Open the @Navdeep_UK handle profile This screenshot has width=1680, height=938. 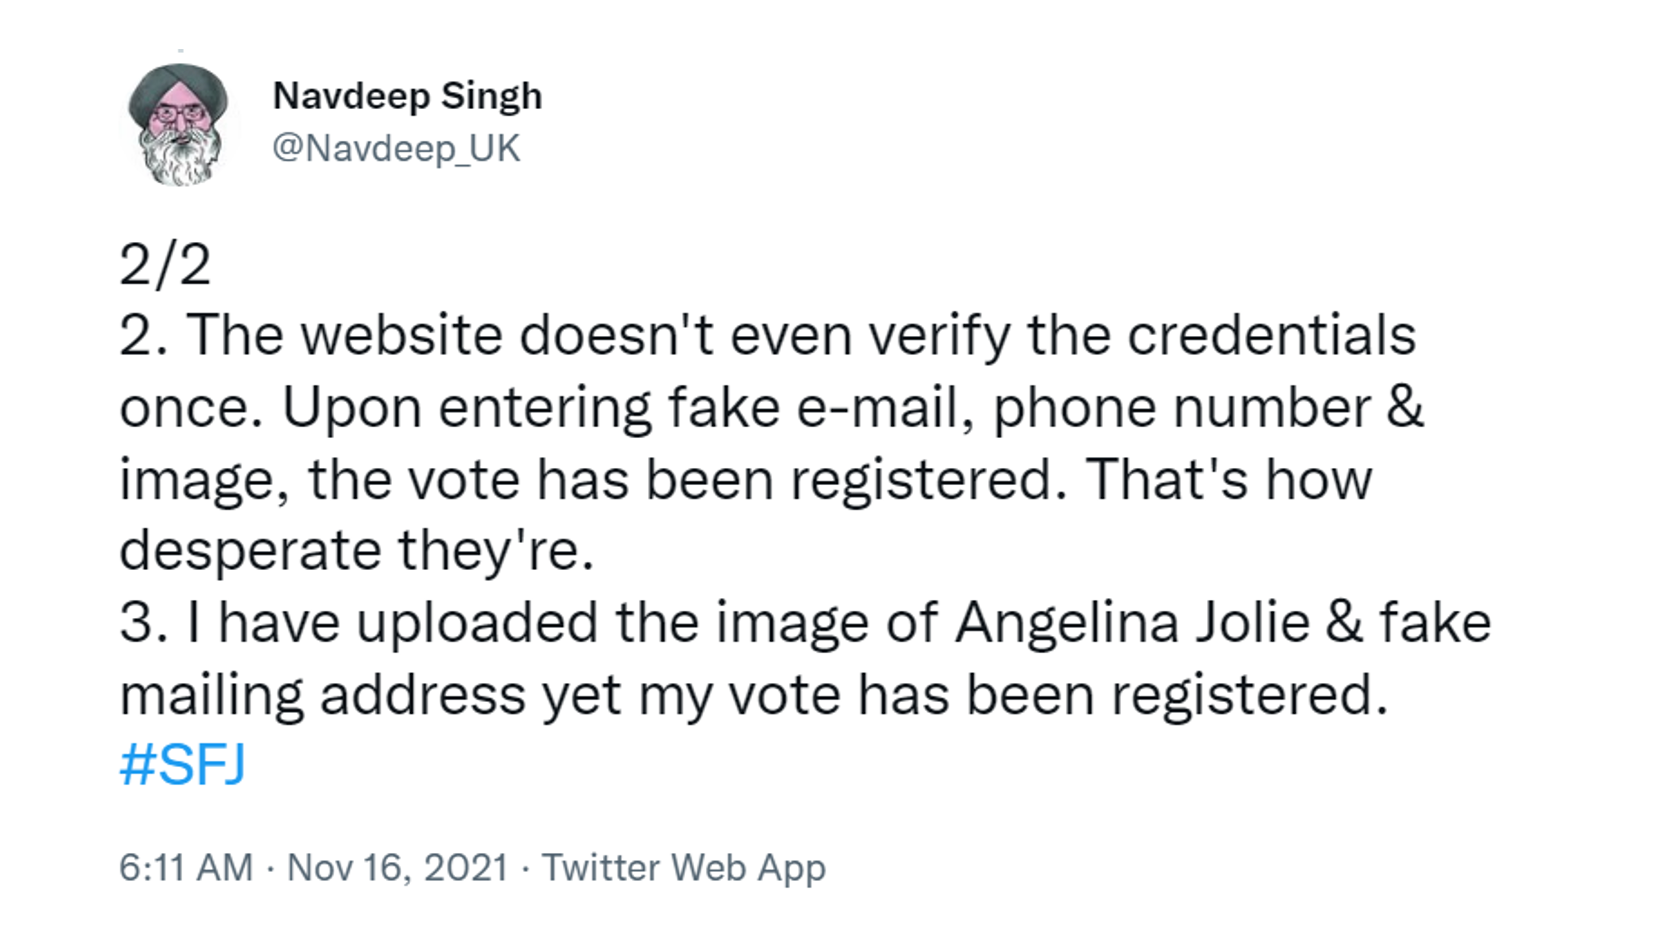[x=396, y=148]
